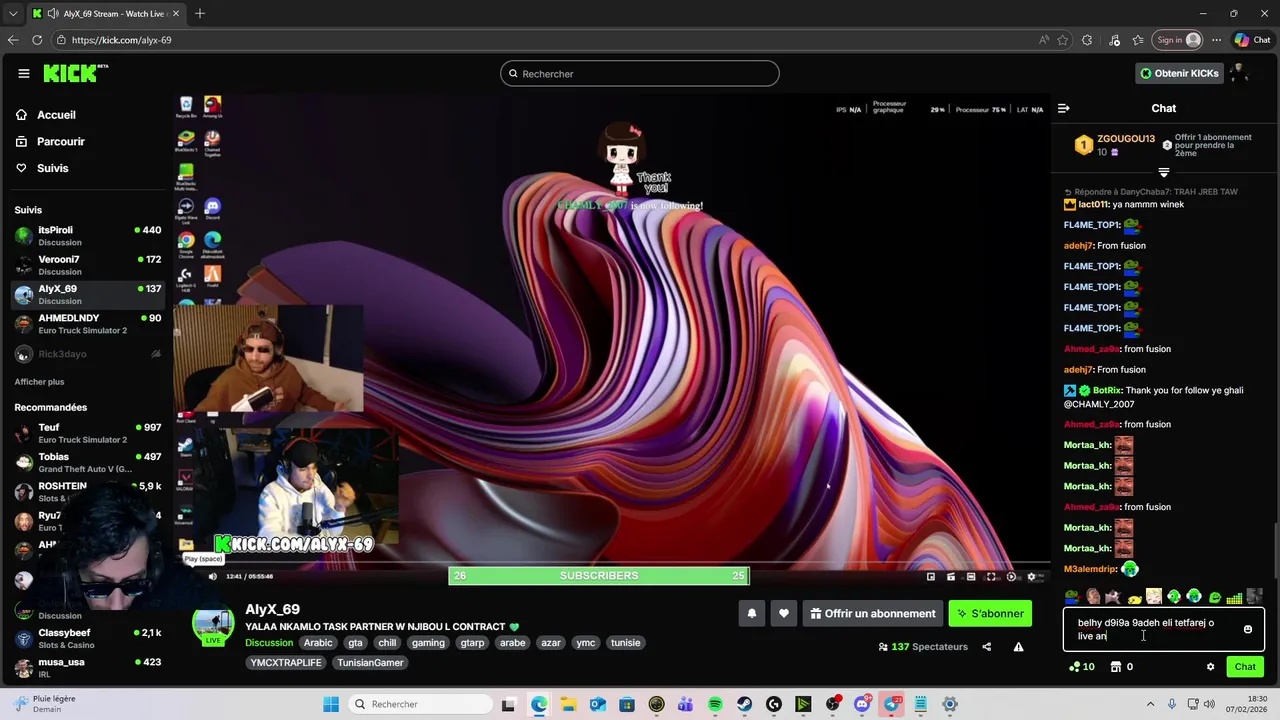Share the stream via share icon

point(987,647)
